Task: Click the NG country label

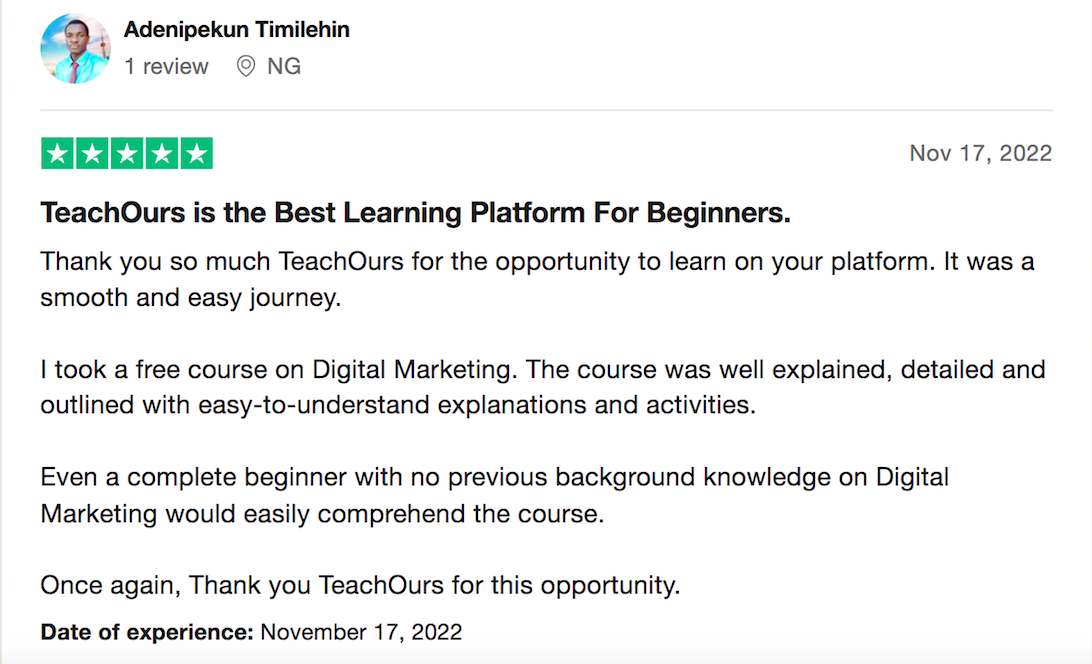Action: coord(284,66)
